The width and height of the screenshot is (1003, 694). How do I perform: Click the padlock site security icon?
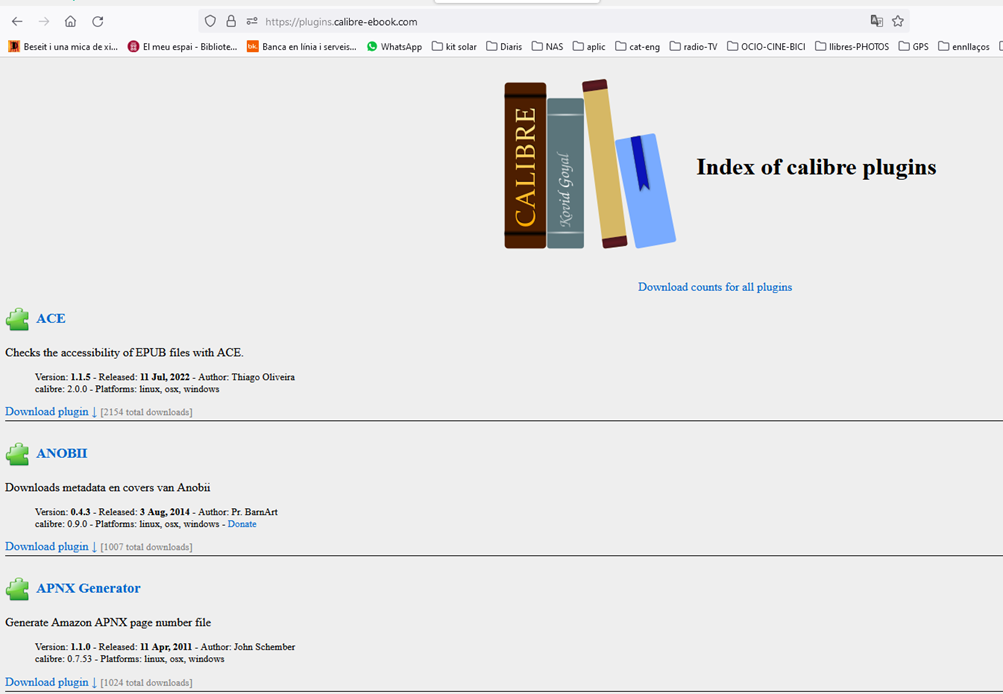click(x=231, y=21)
